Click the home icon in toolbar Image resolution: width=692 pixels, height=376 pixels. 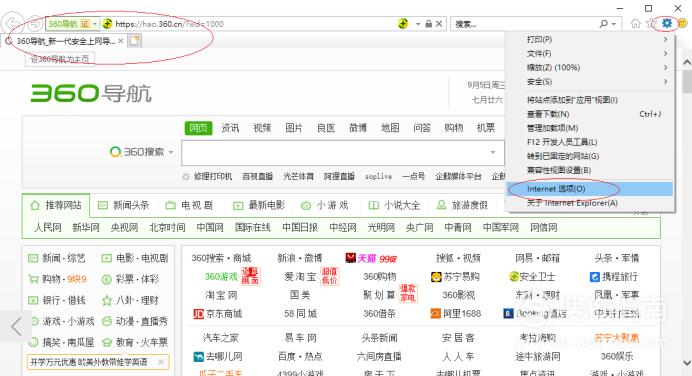[636, 23]
